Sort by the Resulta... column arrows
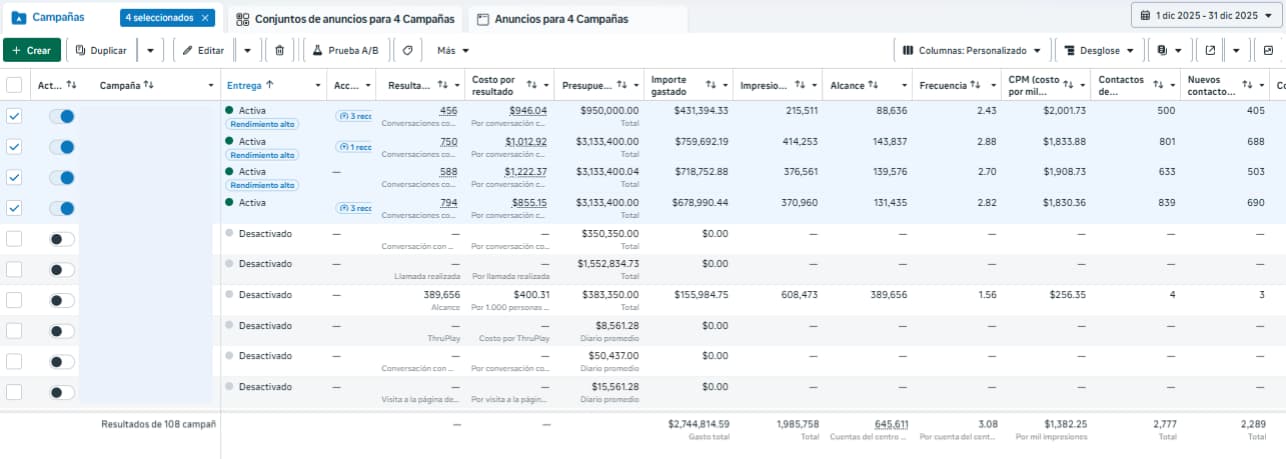The image size is (1286, 459). tap(443, 85)
